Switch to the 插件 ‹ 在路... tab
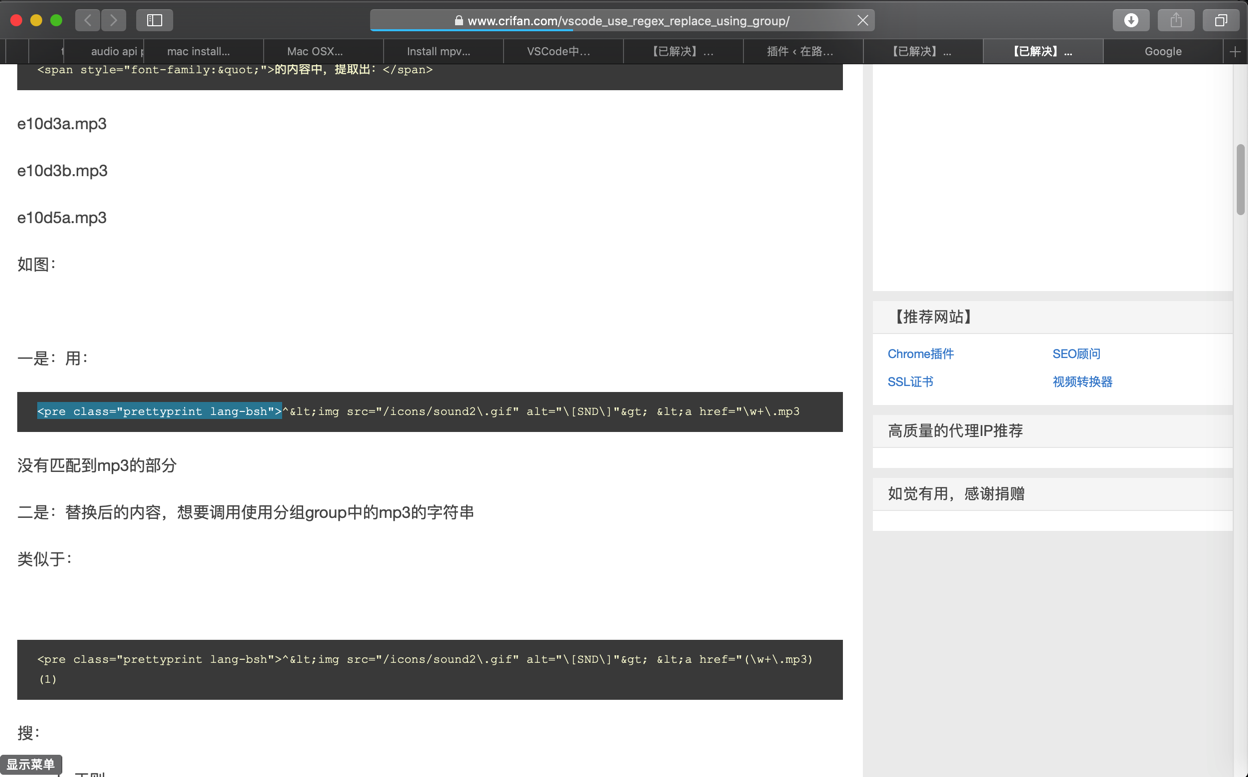Image resolution: width=1248 pixels, height=777 pixels. pos(803,51)
